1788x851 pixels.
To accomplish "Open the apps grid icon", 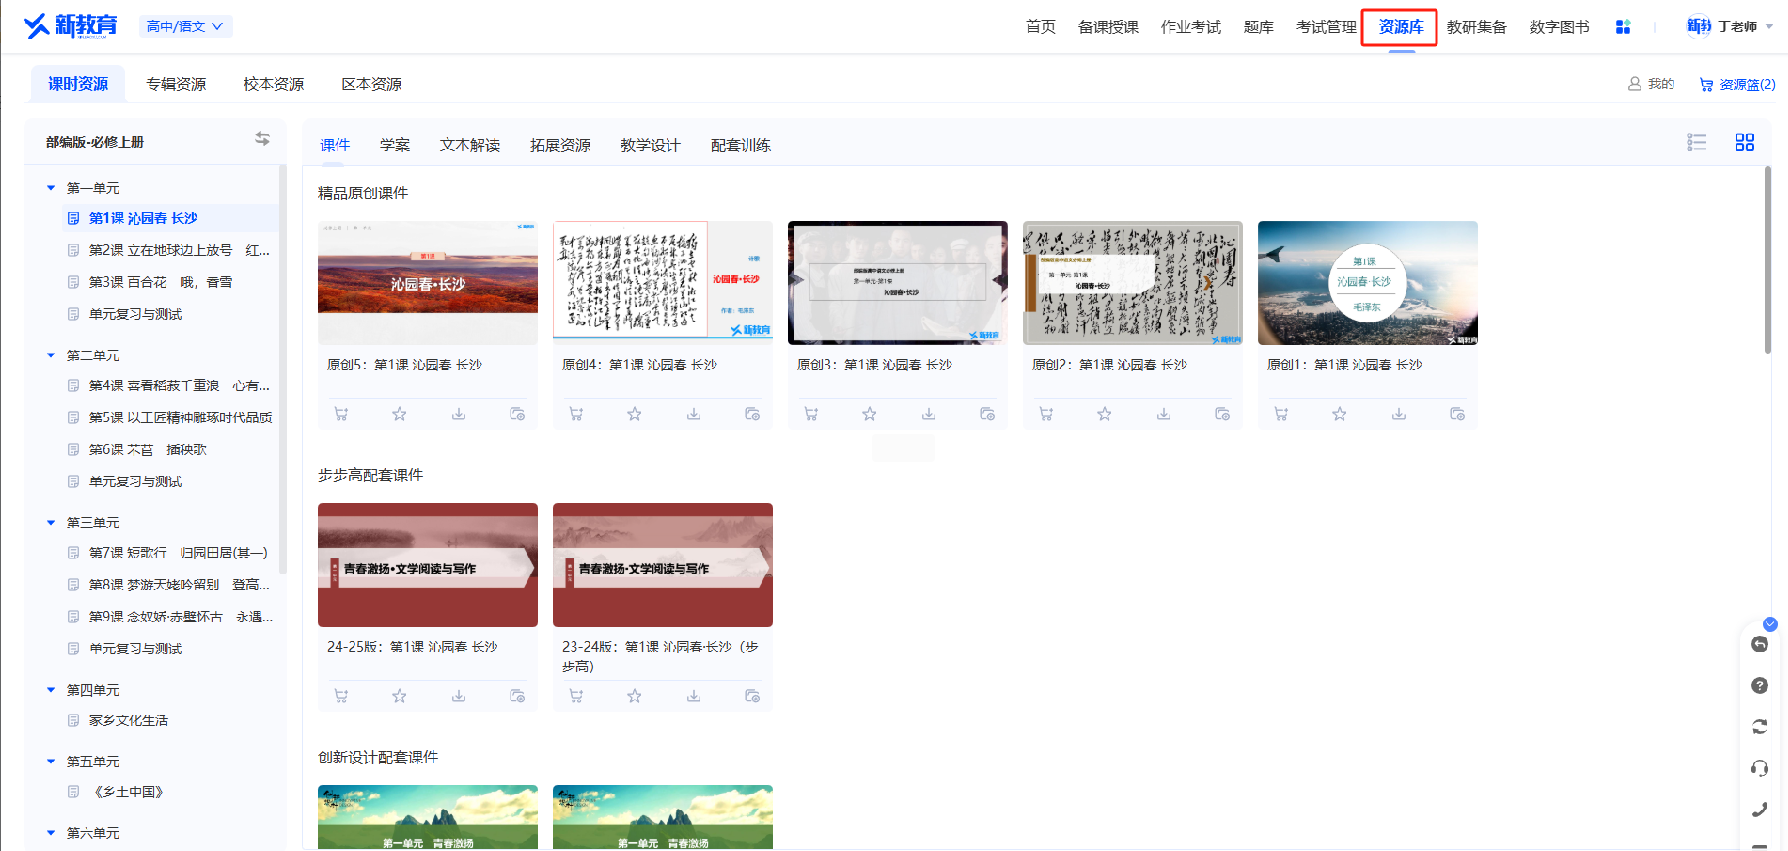I will point(1623,27).
